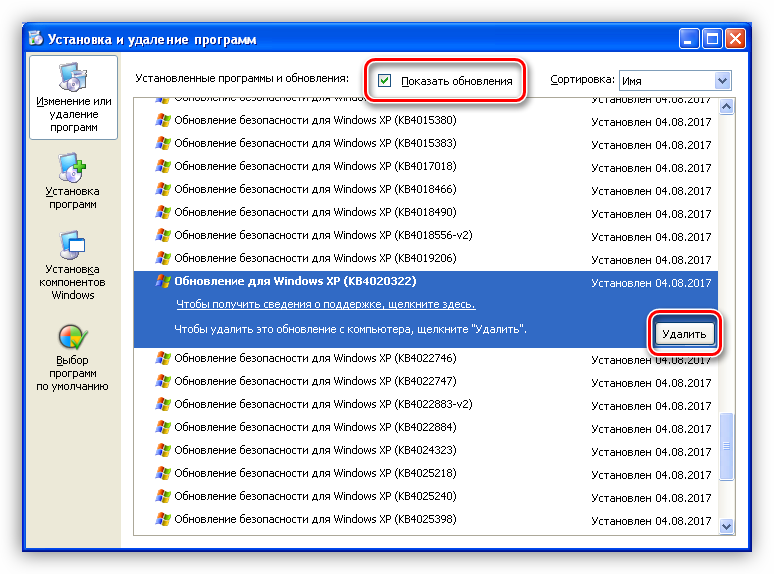The width and height of the screenshot is (774, 574).
Task: Click the window title bar program icon
Action: pyautogui.click(x=36, y=38)
